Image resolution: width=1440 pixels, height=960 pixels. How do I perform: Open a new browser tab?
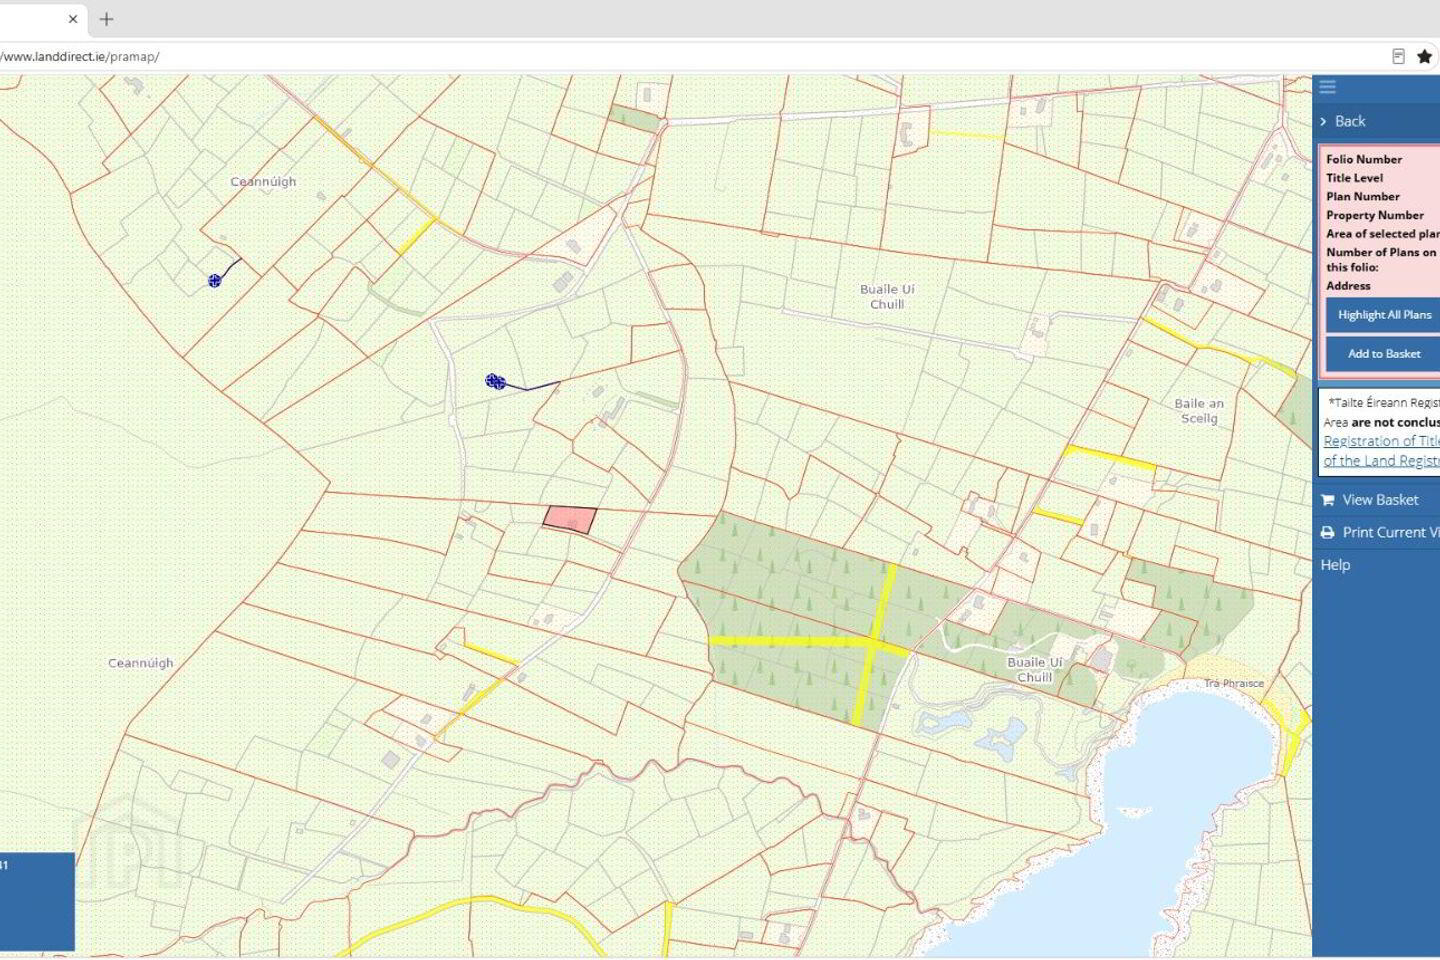tap(107, 19)
